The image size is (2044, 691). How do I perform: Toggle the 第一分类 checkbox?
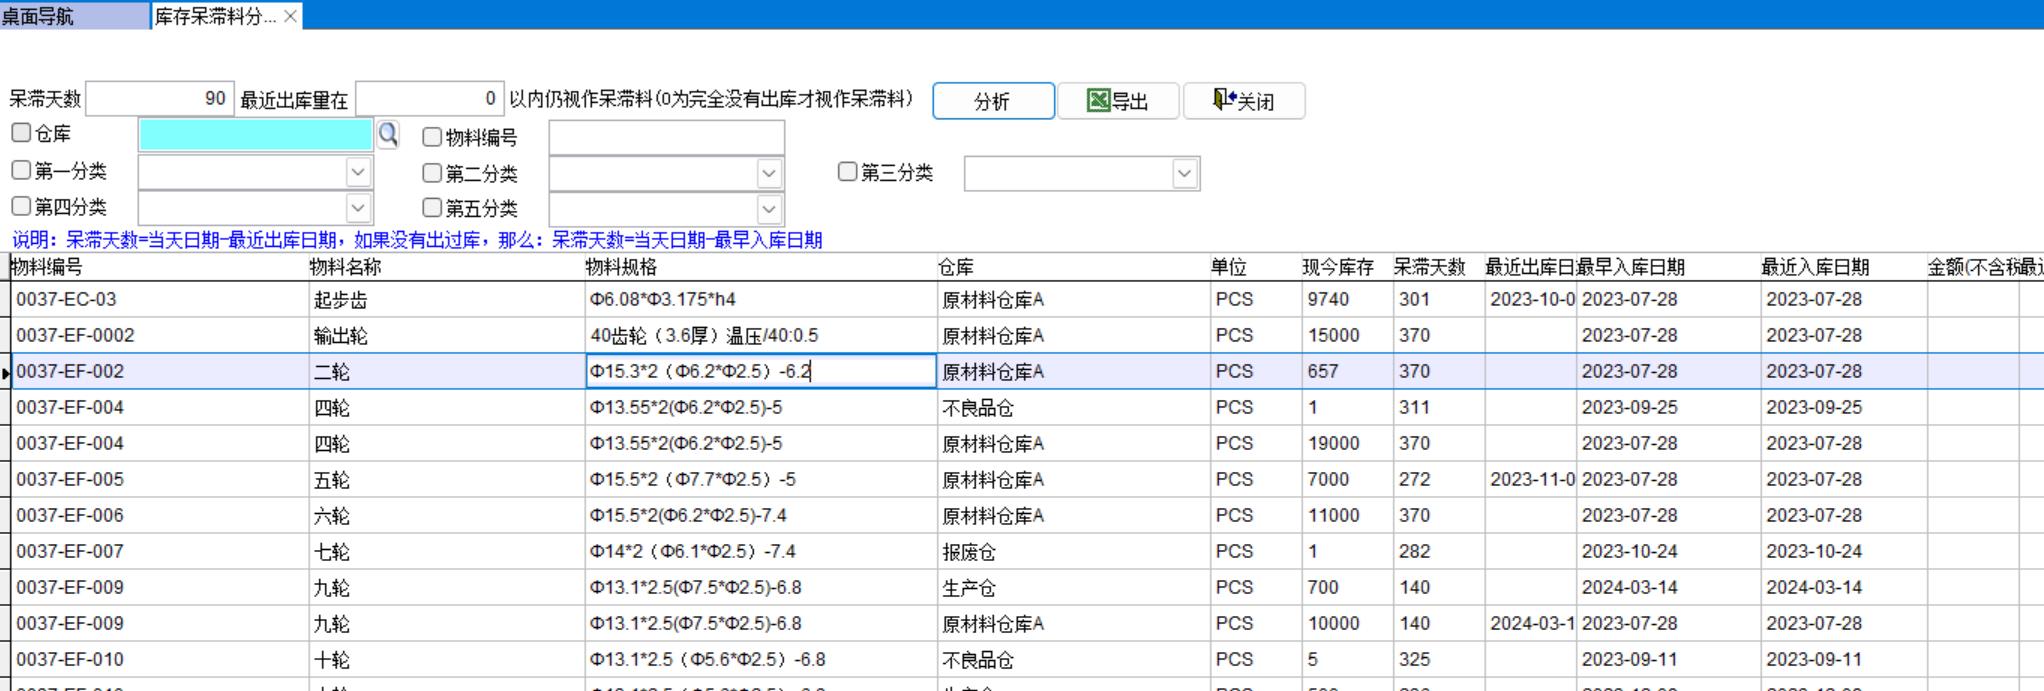[21, 170]
